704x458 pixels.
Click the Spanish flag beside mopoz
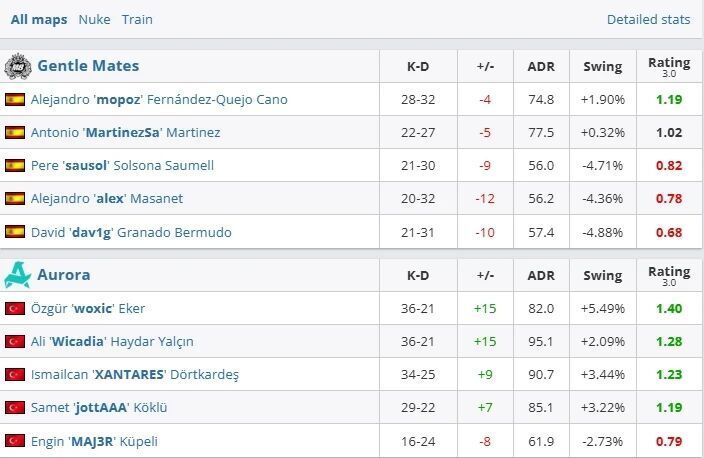point(15,99)
